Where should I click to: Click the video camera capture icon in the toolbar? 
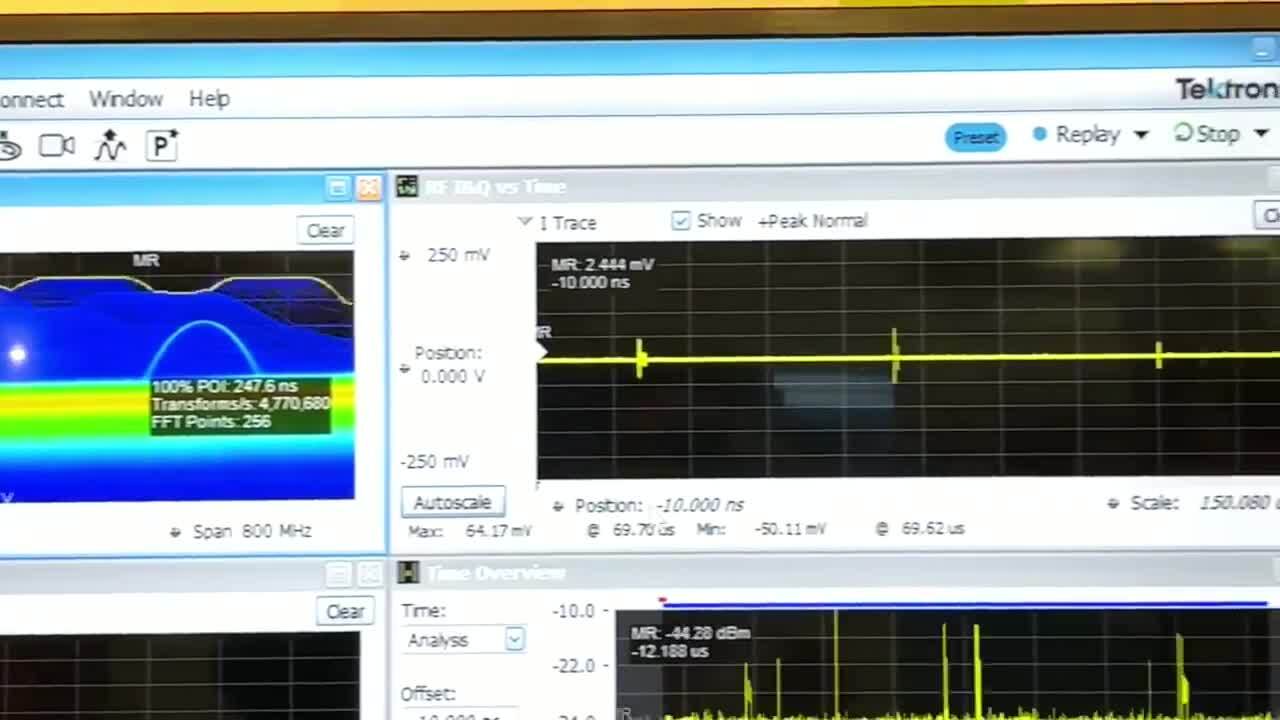[x=57, y=145]
